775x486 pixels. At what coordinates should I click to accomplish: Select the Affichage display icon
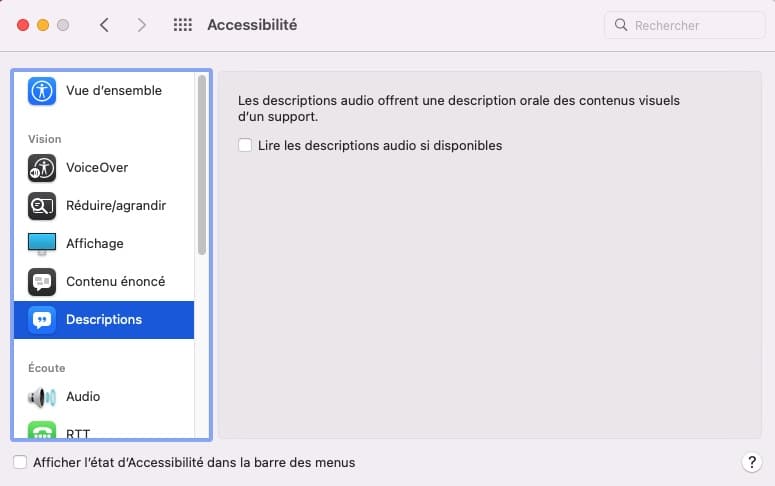click(42, 244)
